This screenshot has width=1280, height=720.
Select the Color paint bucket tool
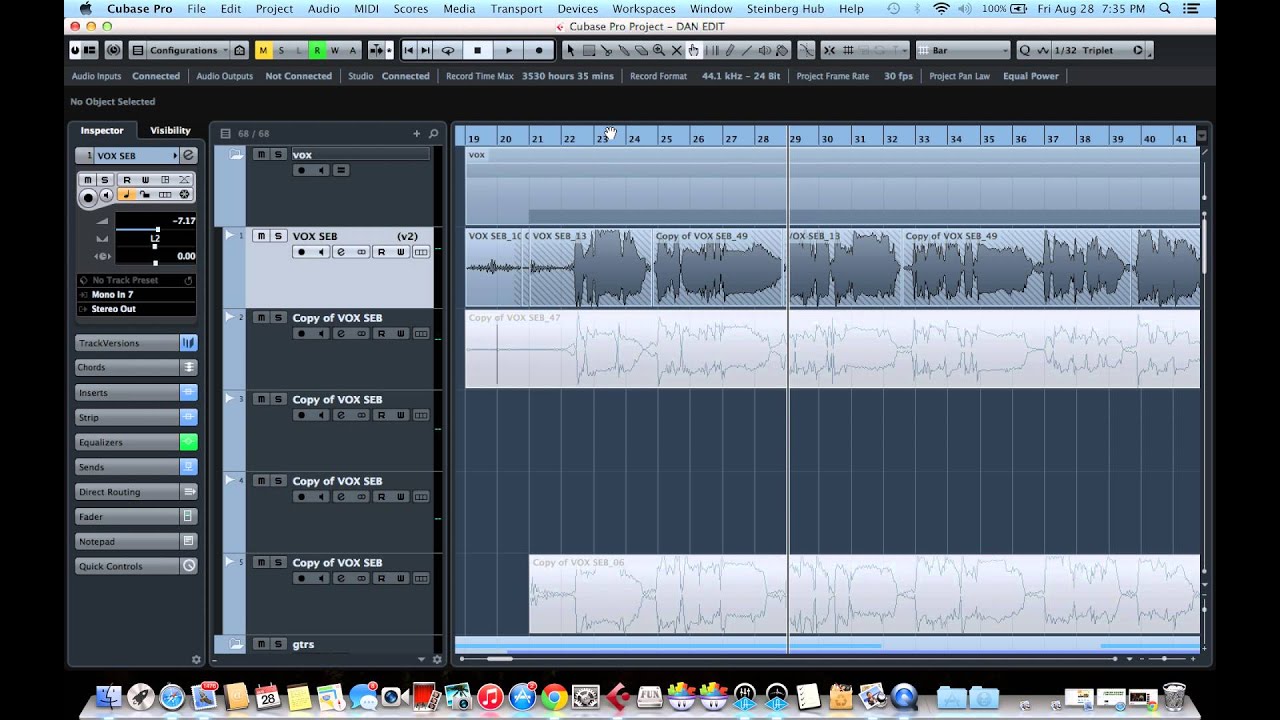click(782, 50)
